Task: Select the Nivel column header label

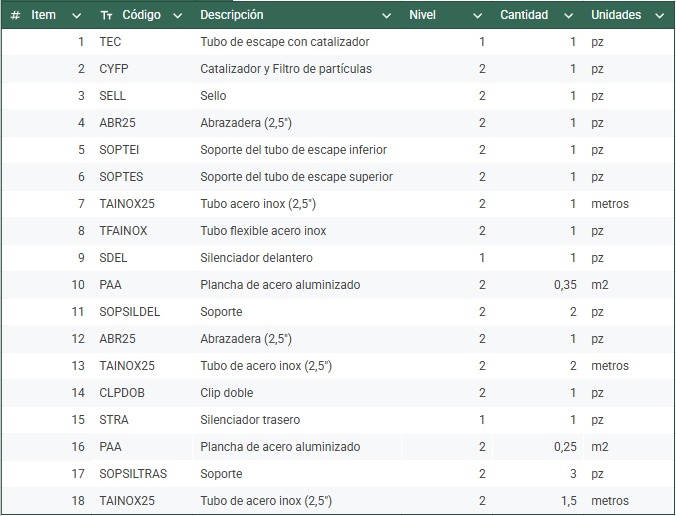Action: click(x=423, y=15)
